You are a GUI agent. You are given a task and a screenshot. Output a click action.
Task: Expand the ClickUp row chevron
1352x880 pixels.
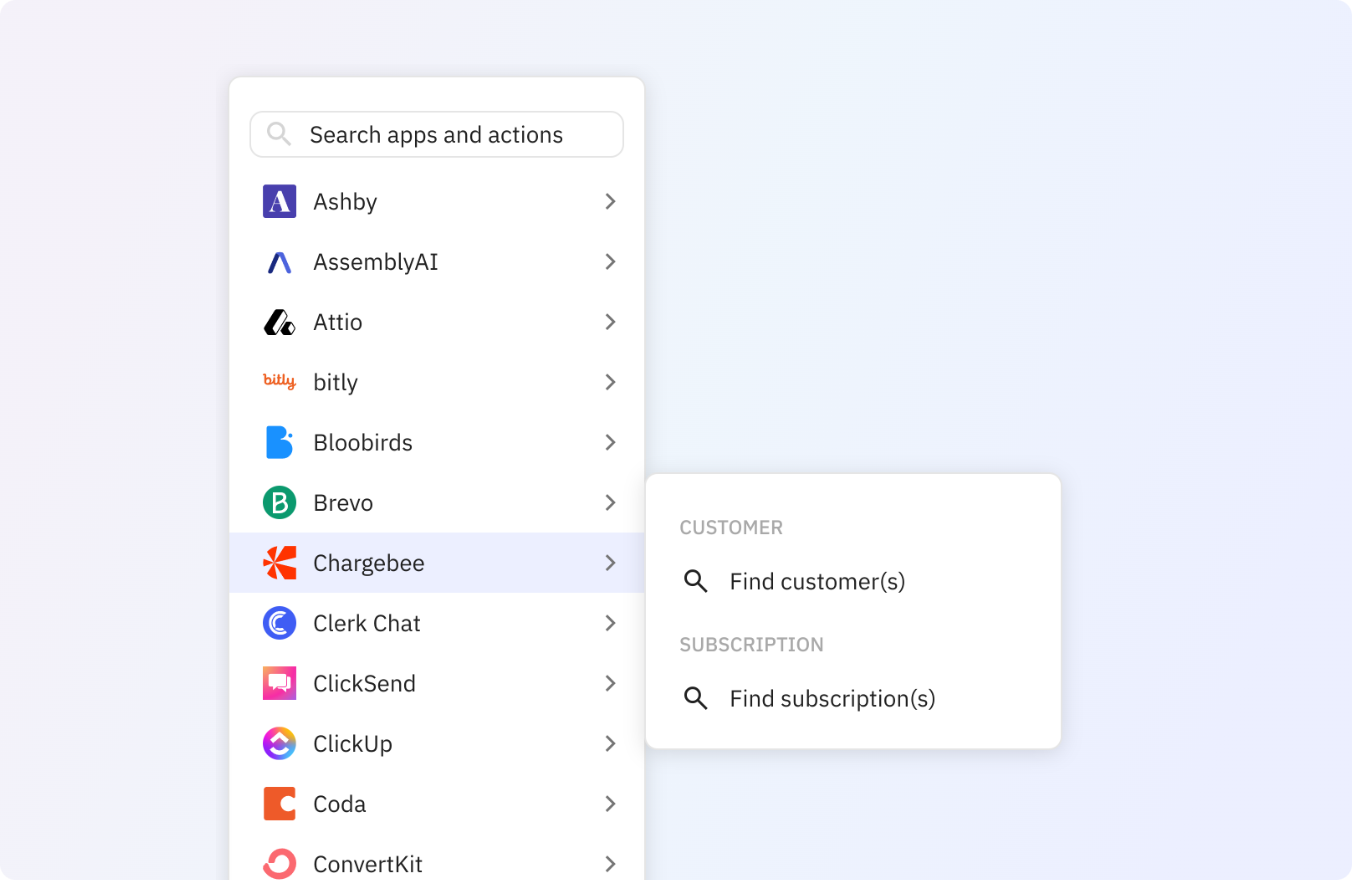[610, 743]
